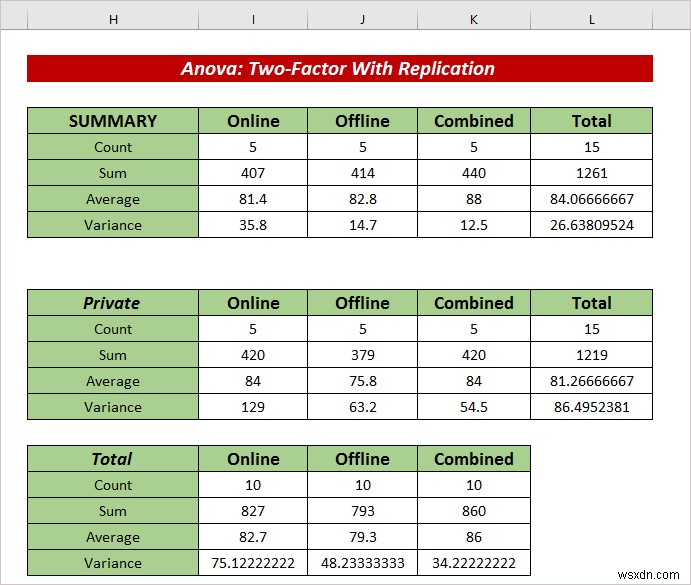Select Online header in Private table

click(x=253, y=303)
